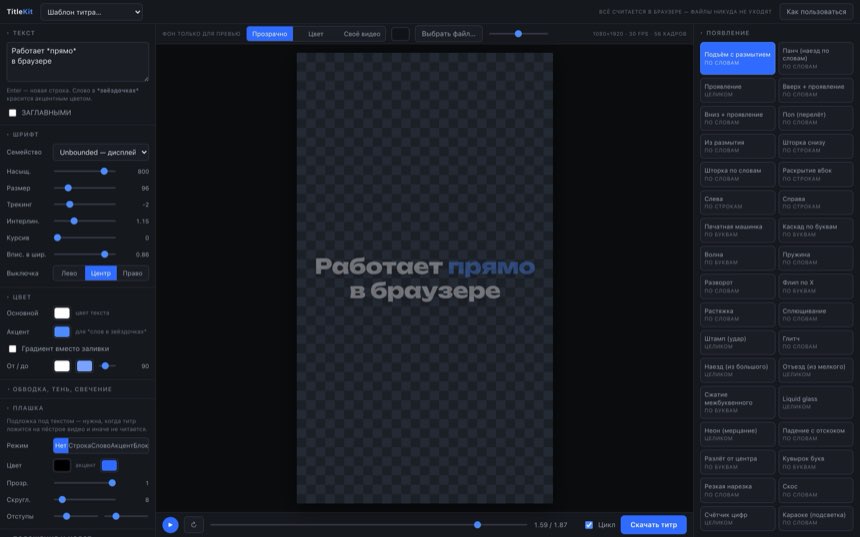The width and height of the screenshot is (860, 537).
Task: Set plate mode to Слово
Action: 101,445
